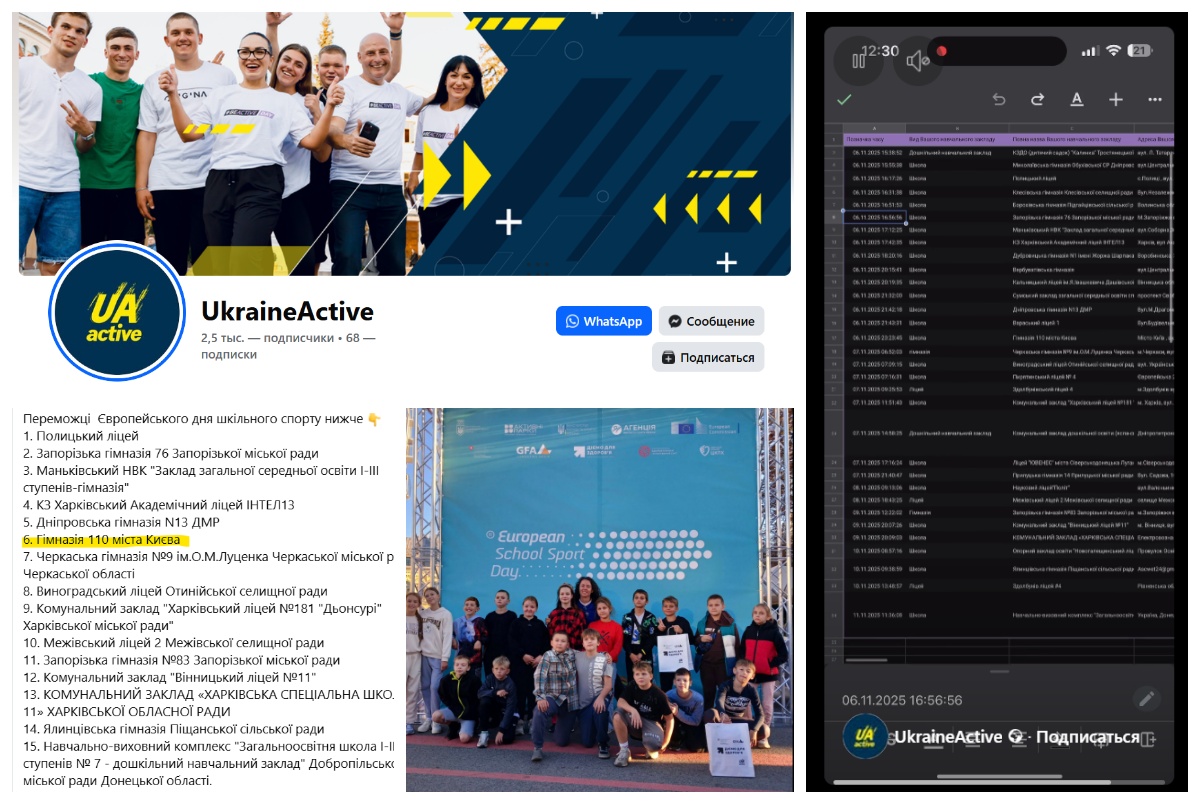Image resolution: width=1200 pixels, height=804 pixels.
Task: Pause the video with the pause button
Action: [x=858, y=60]
